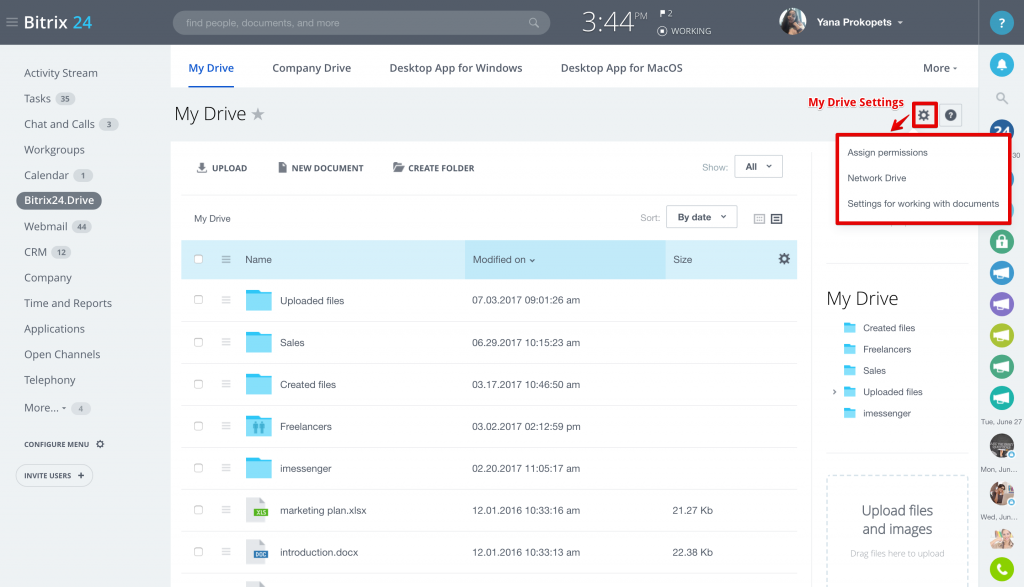This screenshot has height=587, width=1024.
Task: Switch to list view of files
Action: pos(776,219)
